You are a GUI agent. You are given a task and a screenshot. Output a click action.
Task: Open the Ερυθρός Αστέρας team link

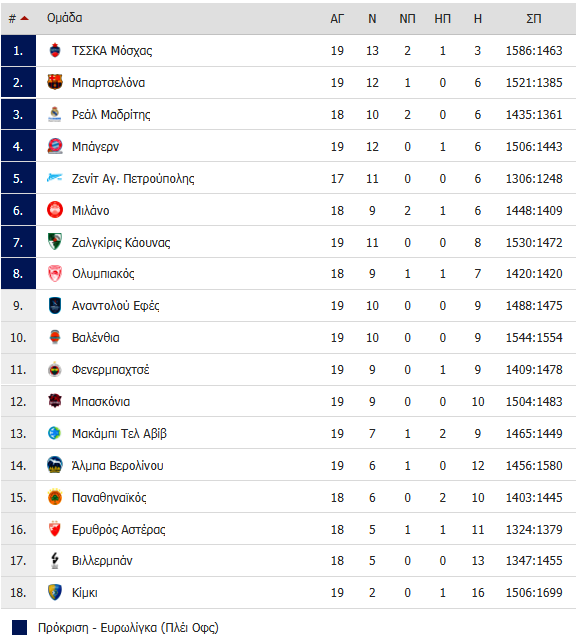click(118, 529)
